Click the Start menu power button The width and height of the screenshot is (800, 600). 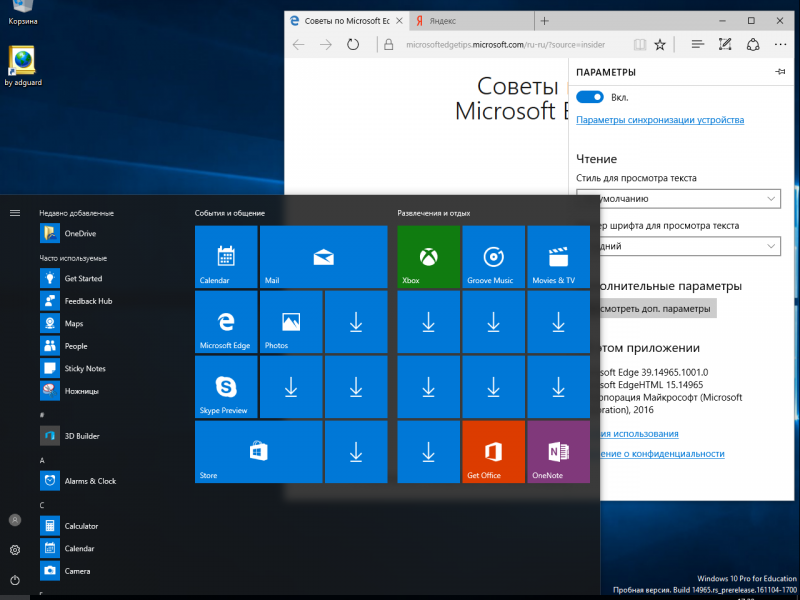pyautogui.click(x=15, y=580)
